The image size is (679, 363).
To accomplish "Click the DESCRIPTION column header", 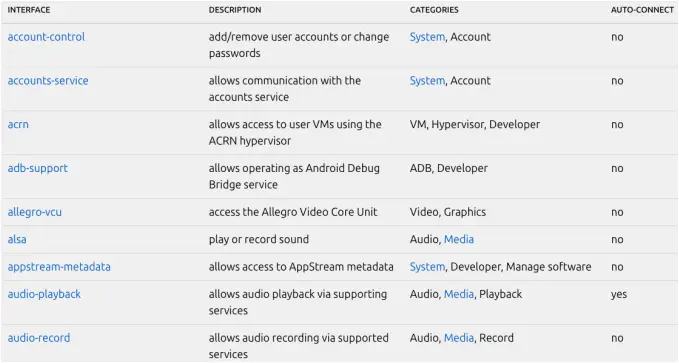I will pyautogui.click(x=235, y=10).
